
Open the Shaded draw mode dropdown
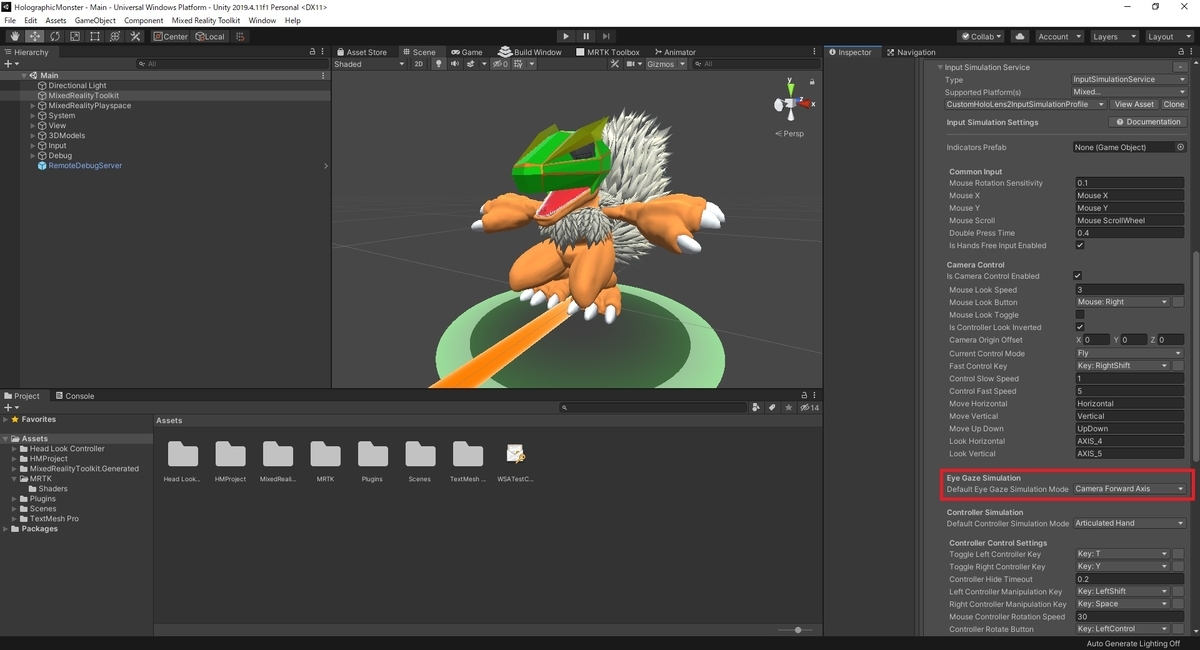click(x=369, y=64)
